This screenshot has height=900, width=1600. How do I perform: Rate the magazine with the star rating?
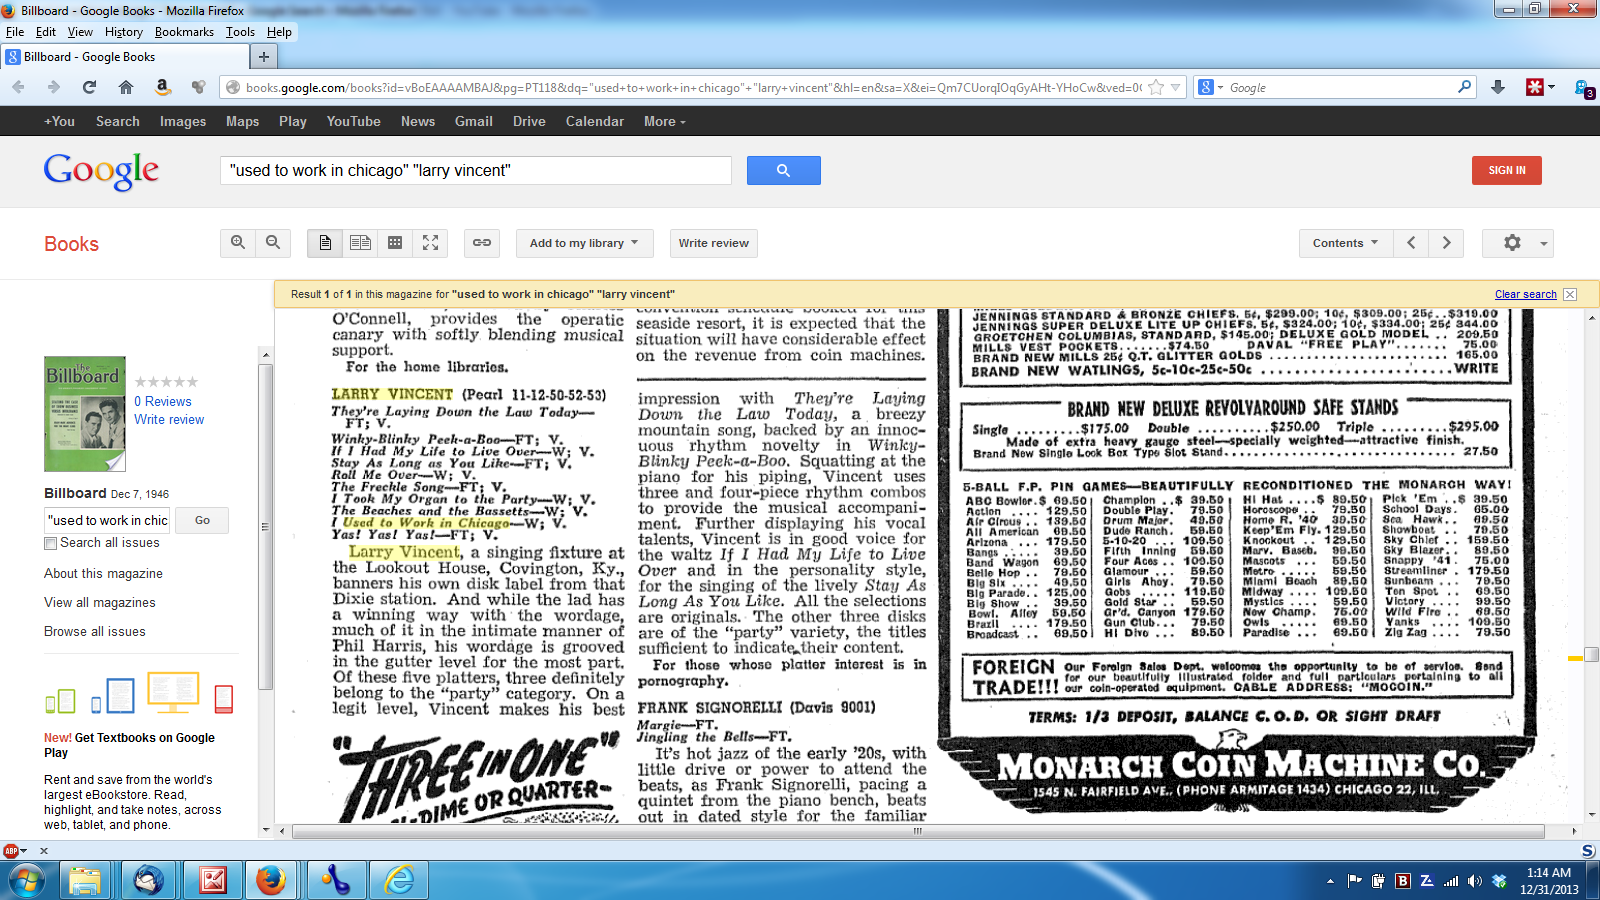tap(166, 382)
